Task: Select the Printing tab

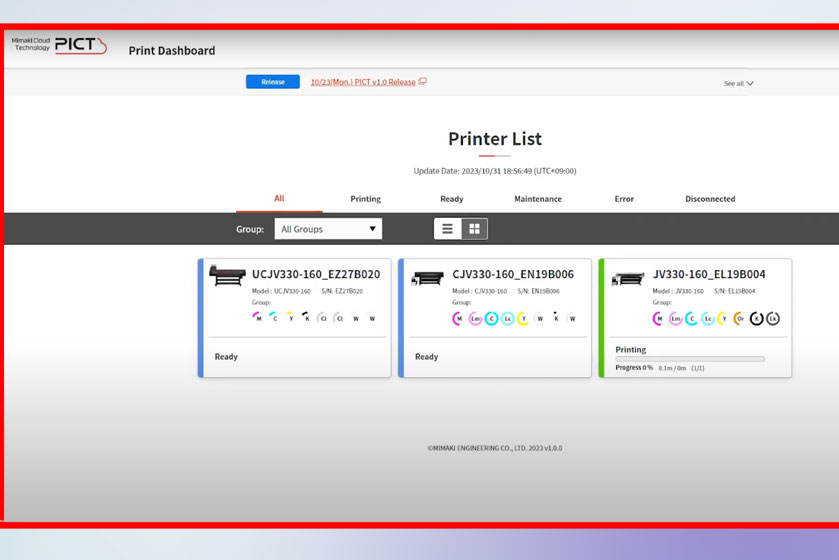Action: click(x=365, y=199)
